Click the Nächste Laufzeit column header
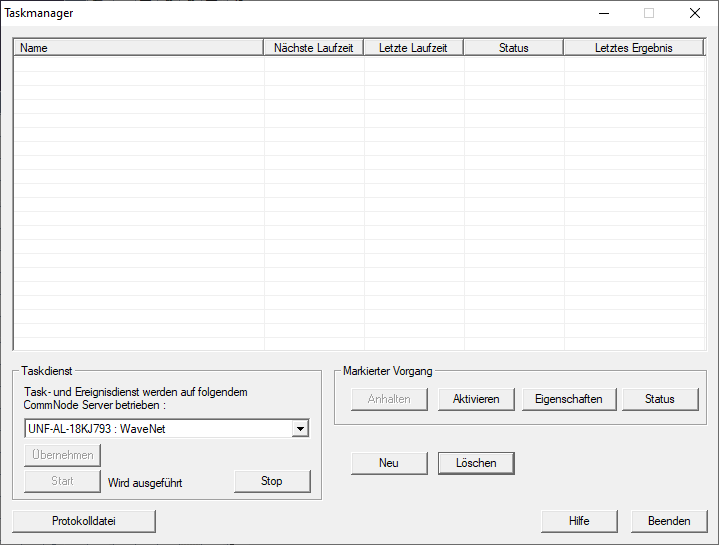719x545 pixels. [x=314, y=48]
